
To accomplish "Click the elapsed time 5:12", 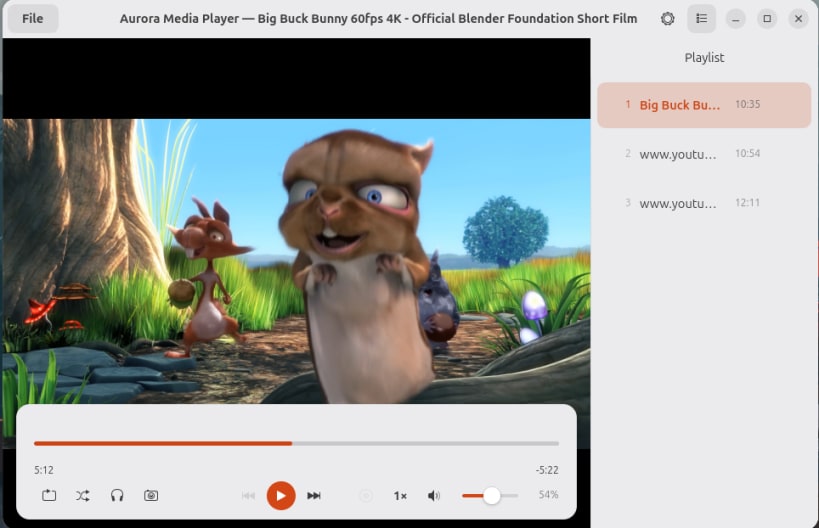I will click(44, 470).
